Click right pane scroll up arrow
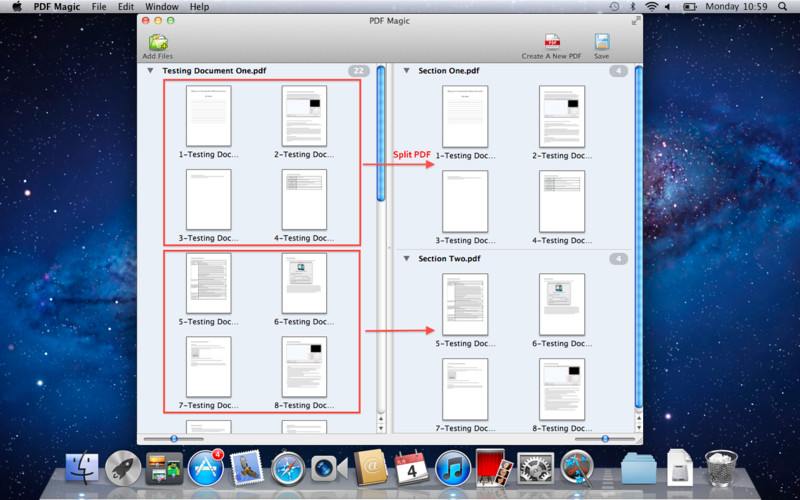 [x=639, y=418]
